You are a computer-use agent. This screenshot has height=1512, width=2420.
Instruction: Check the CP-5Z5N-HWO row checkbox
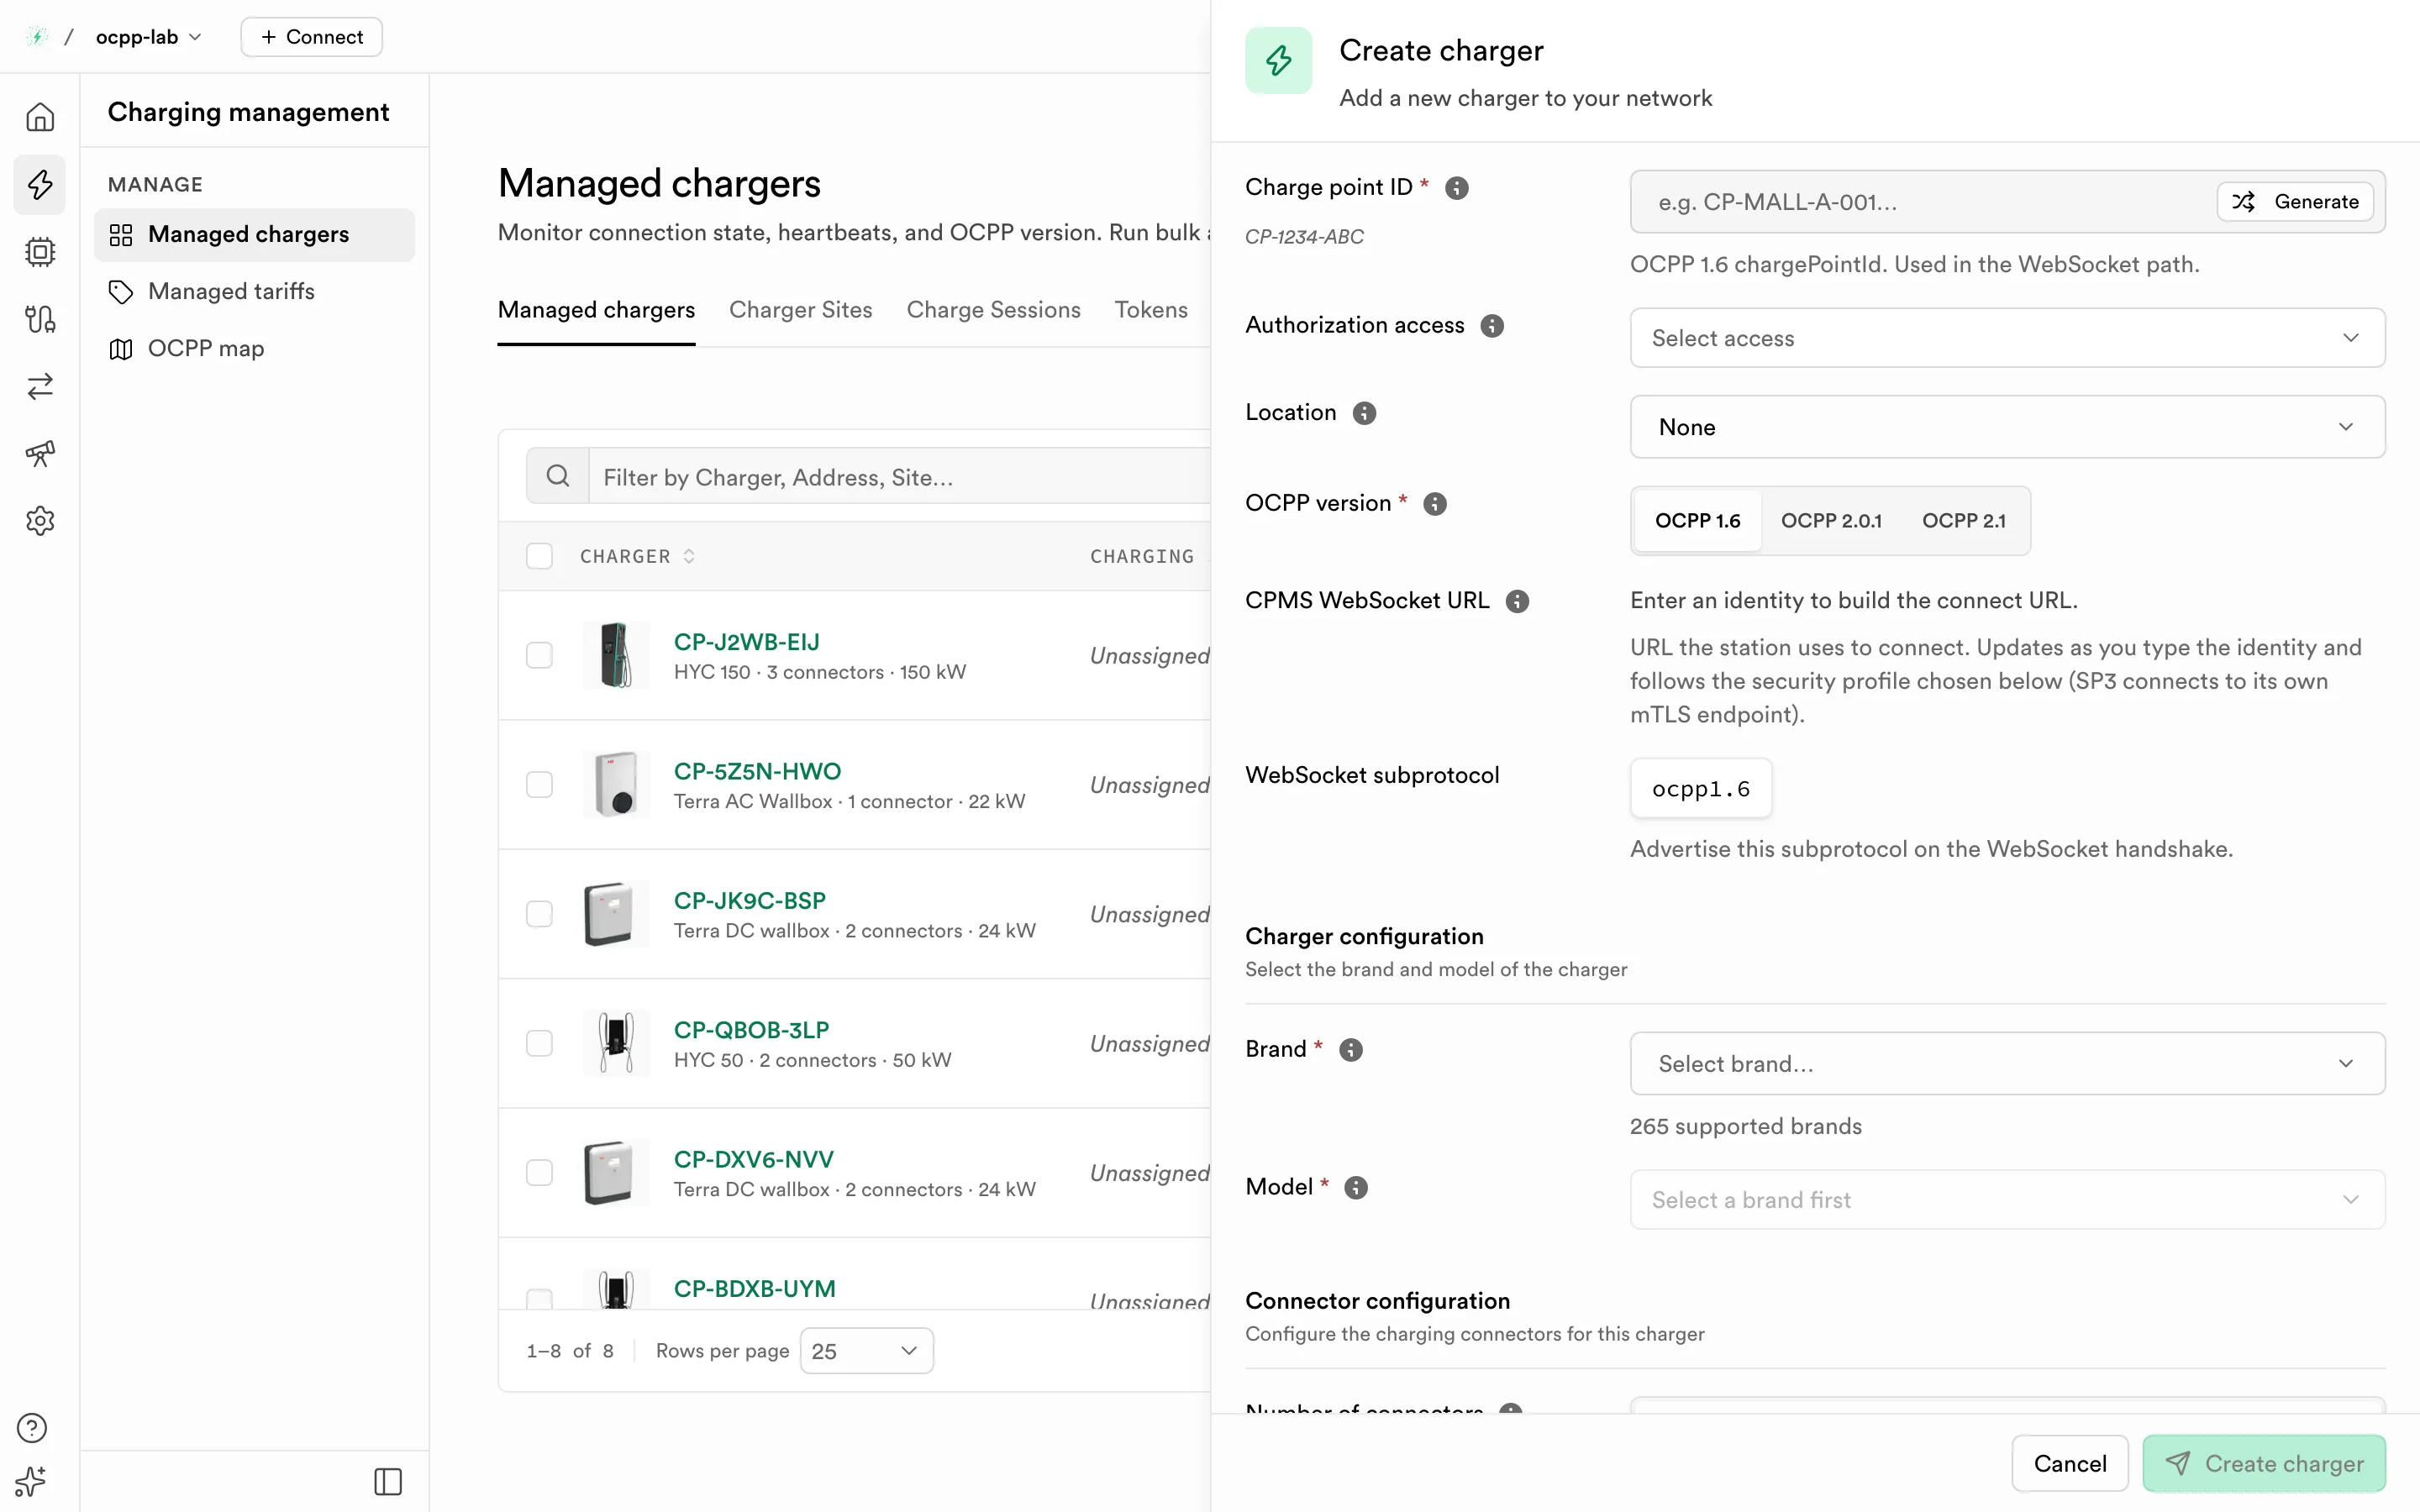pos(540,785)
